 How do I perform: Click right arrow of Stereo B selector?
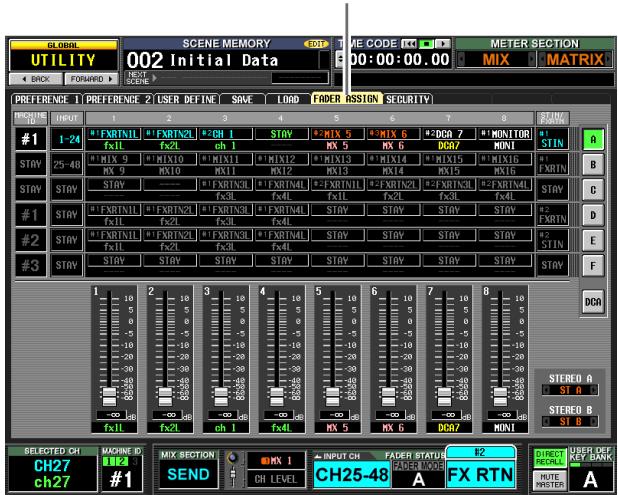point(593,422)
